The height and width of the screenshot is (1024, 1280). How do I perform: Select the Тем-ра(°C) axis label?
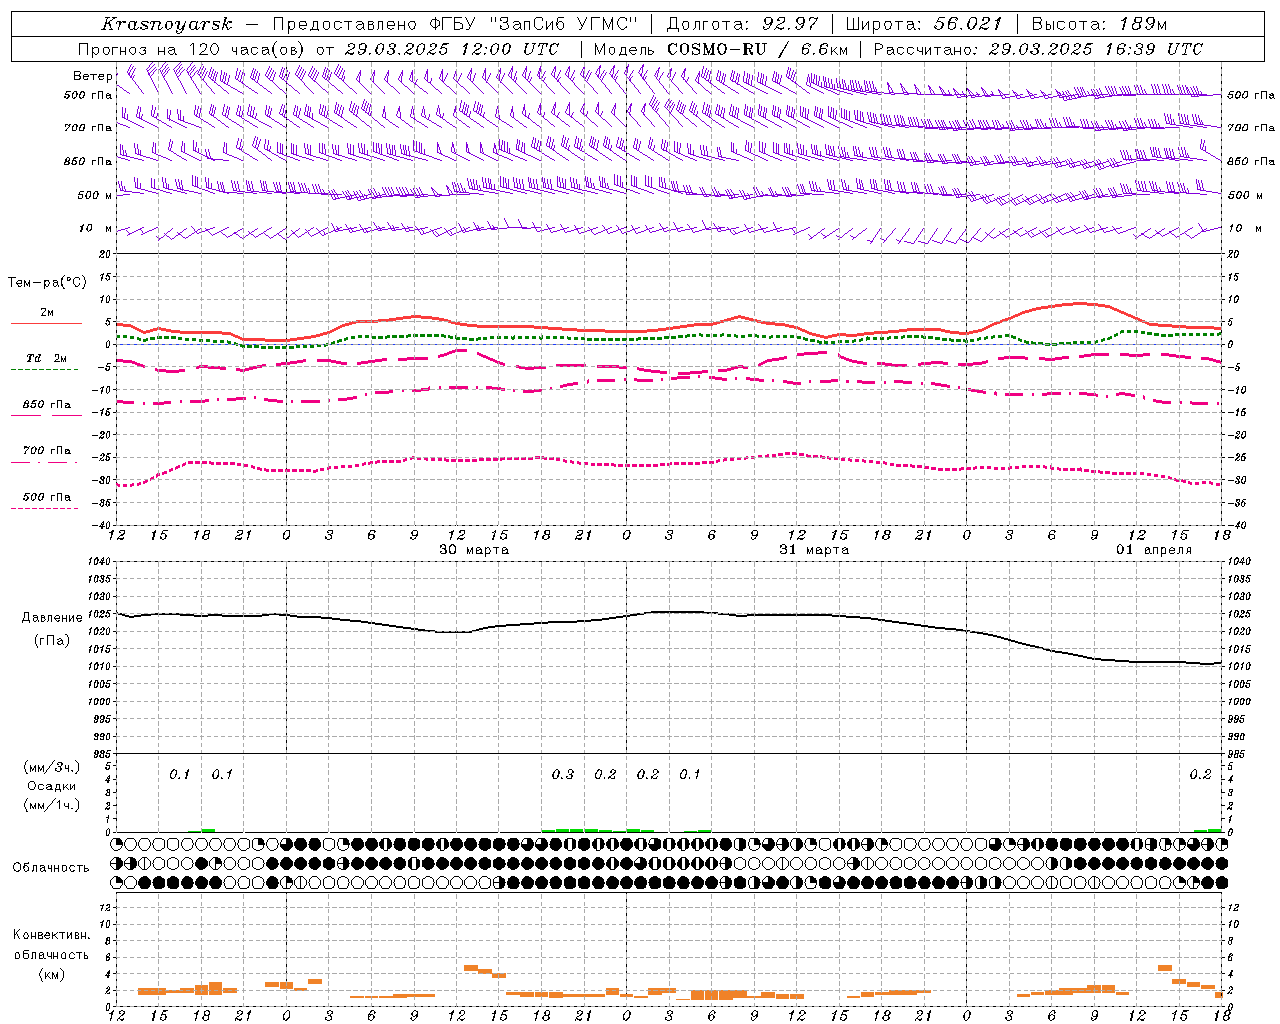click(x=47, y=283)
